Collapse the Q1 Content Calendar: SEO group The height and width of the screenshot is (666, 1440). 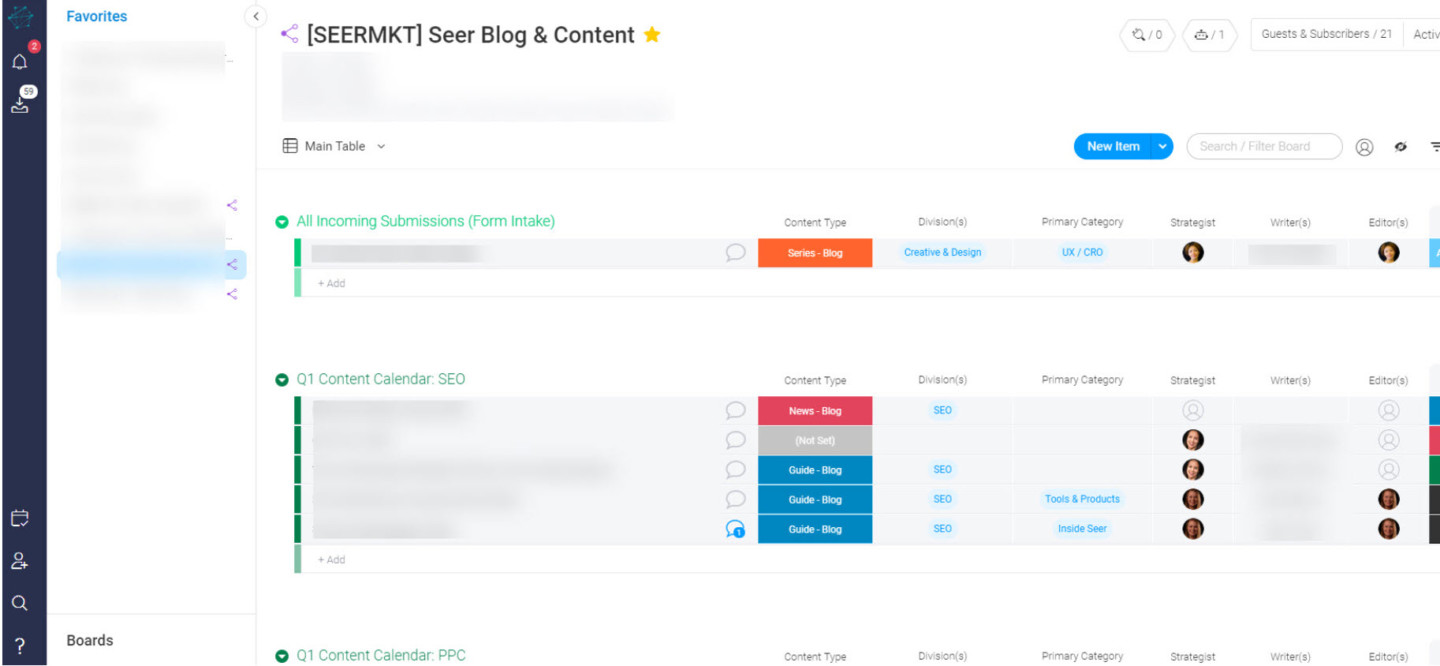pyautogui.click(x=282, y=380)
